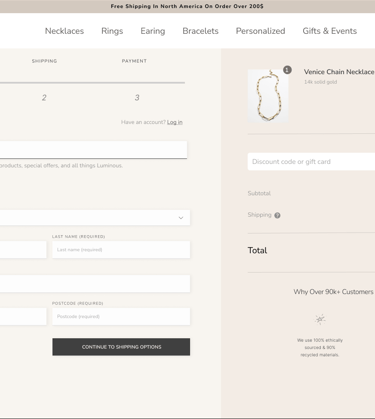Open the Venice Chain Necklace thumbnail

pyautogui.click(x=268, y=96)
